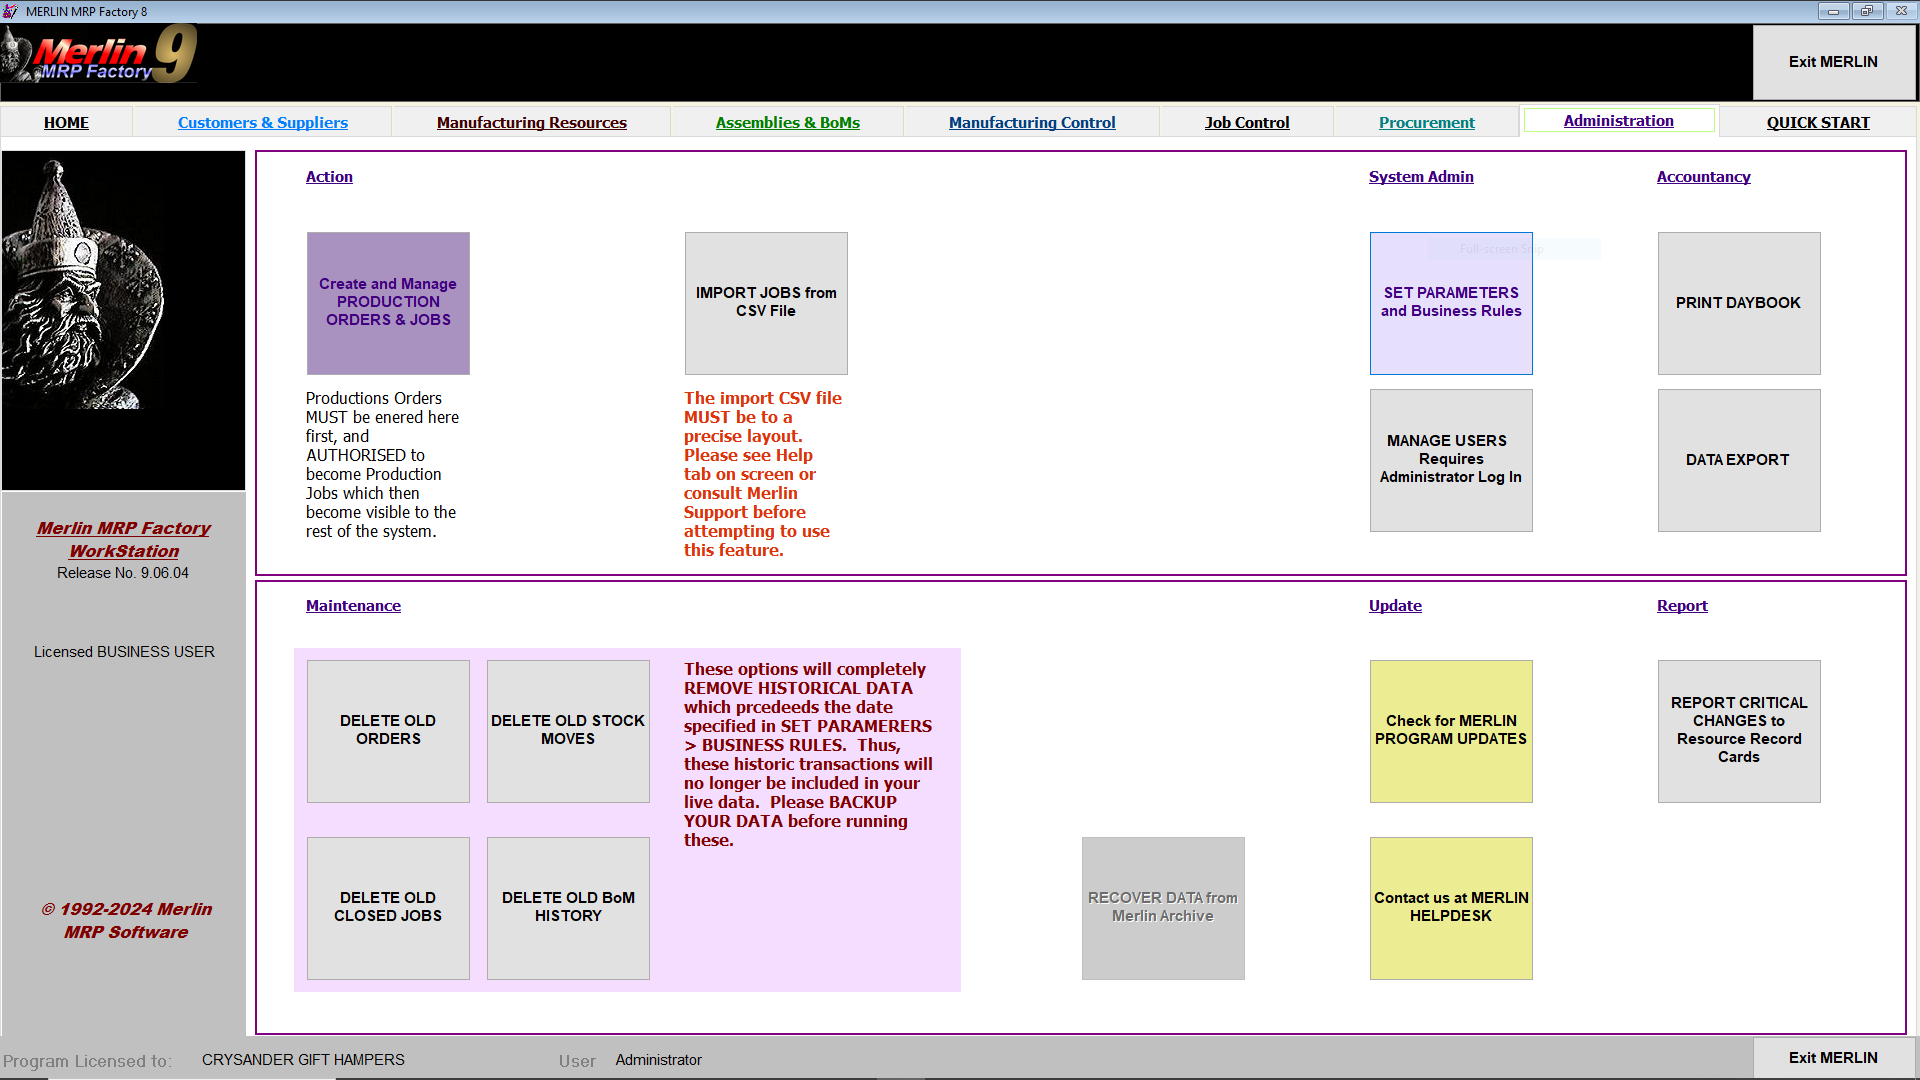This screenshot has height=1080, width=1920.
Task: Click DELETE OLD CLOSED JOBS tile
Action: (x=388, y=907)
